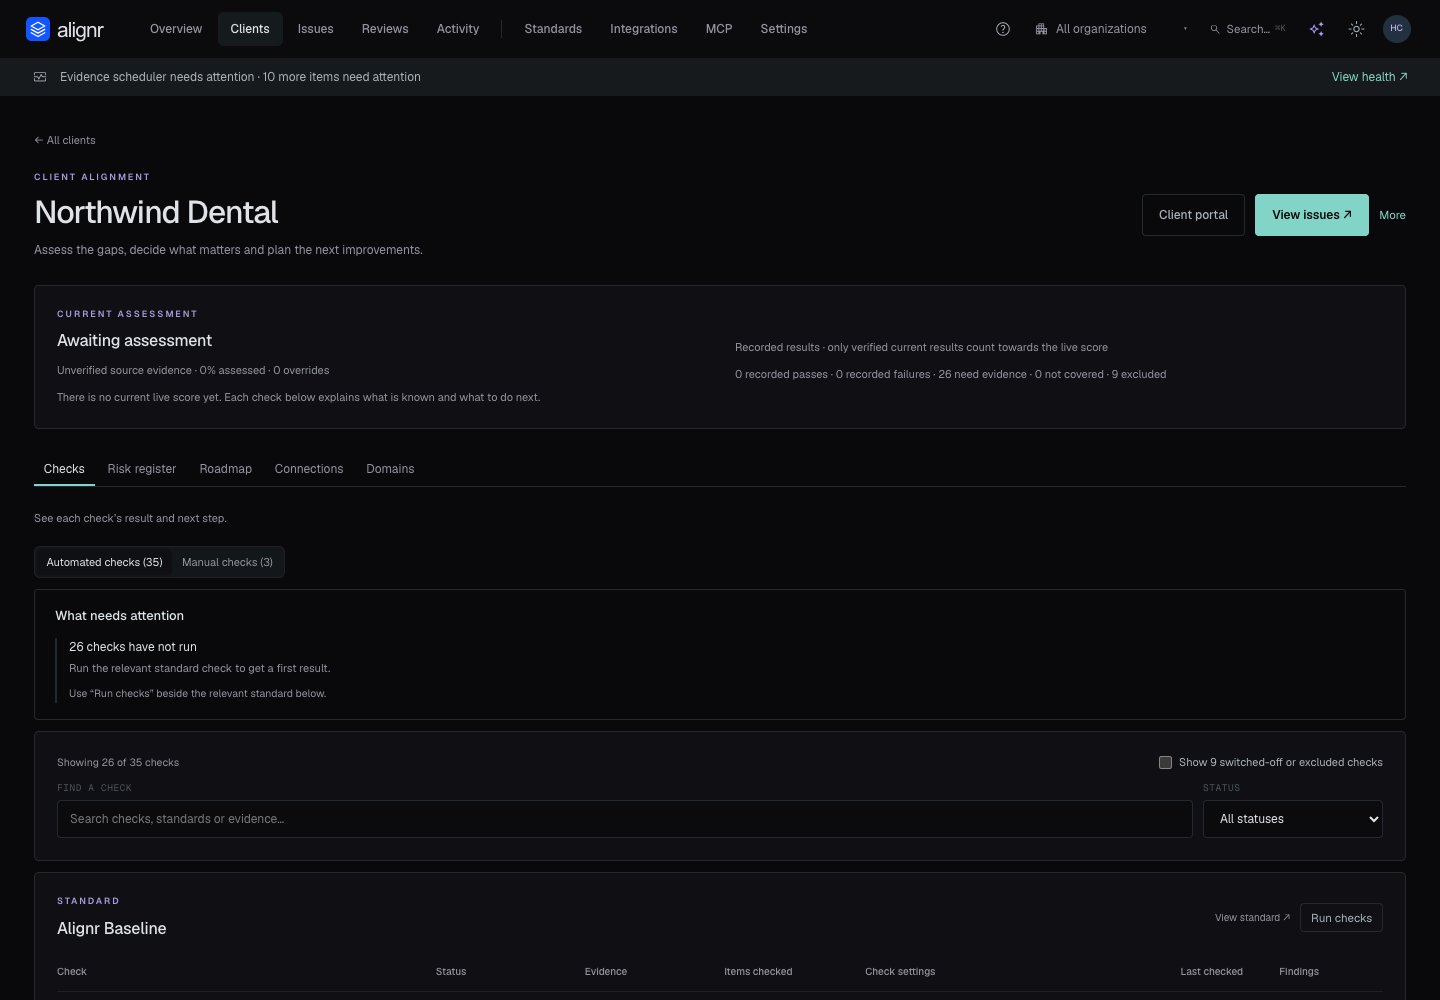Go to the Integrations page
The width and height of the screenshot is (1440, 1000).
[644, 29]
